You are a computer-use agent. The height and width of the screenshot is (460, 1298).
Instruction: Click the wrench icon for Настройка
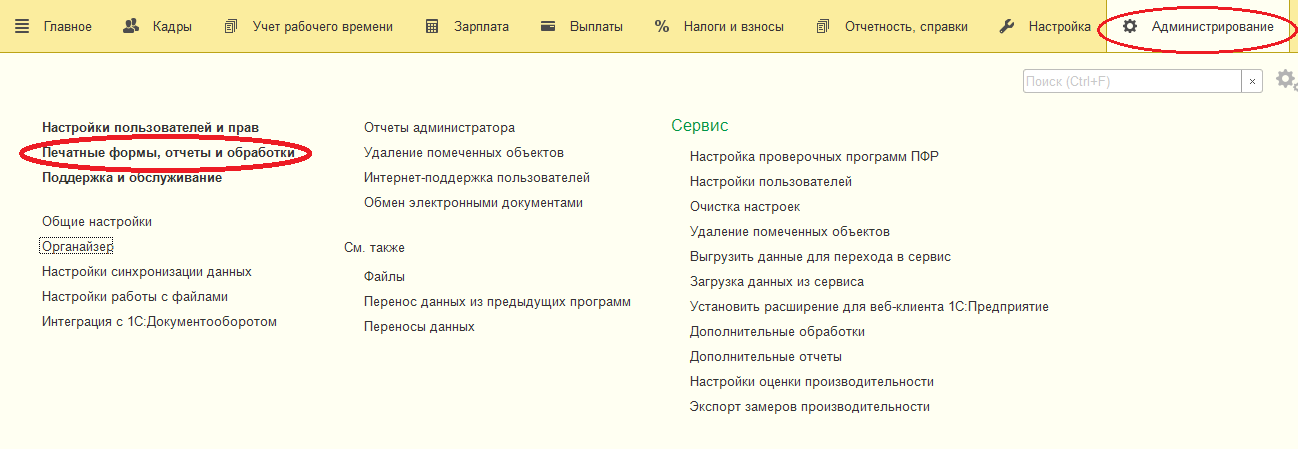(1008, 27)
